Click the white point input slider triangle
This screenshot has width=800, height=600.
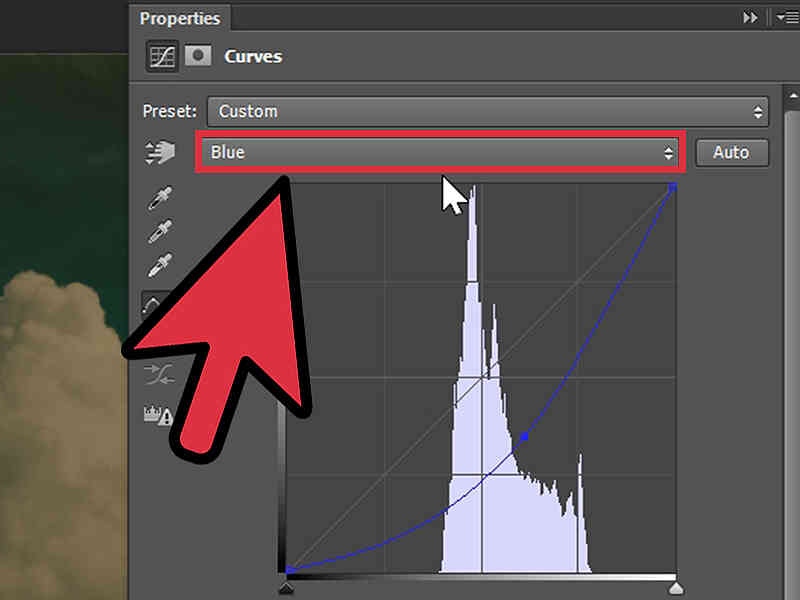pyautogui.click(x=677, y=589)
